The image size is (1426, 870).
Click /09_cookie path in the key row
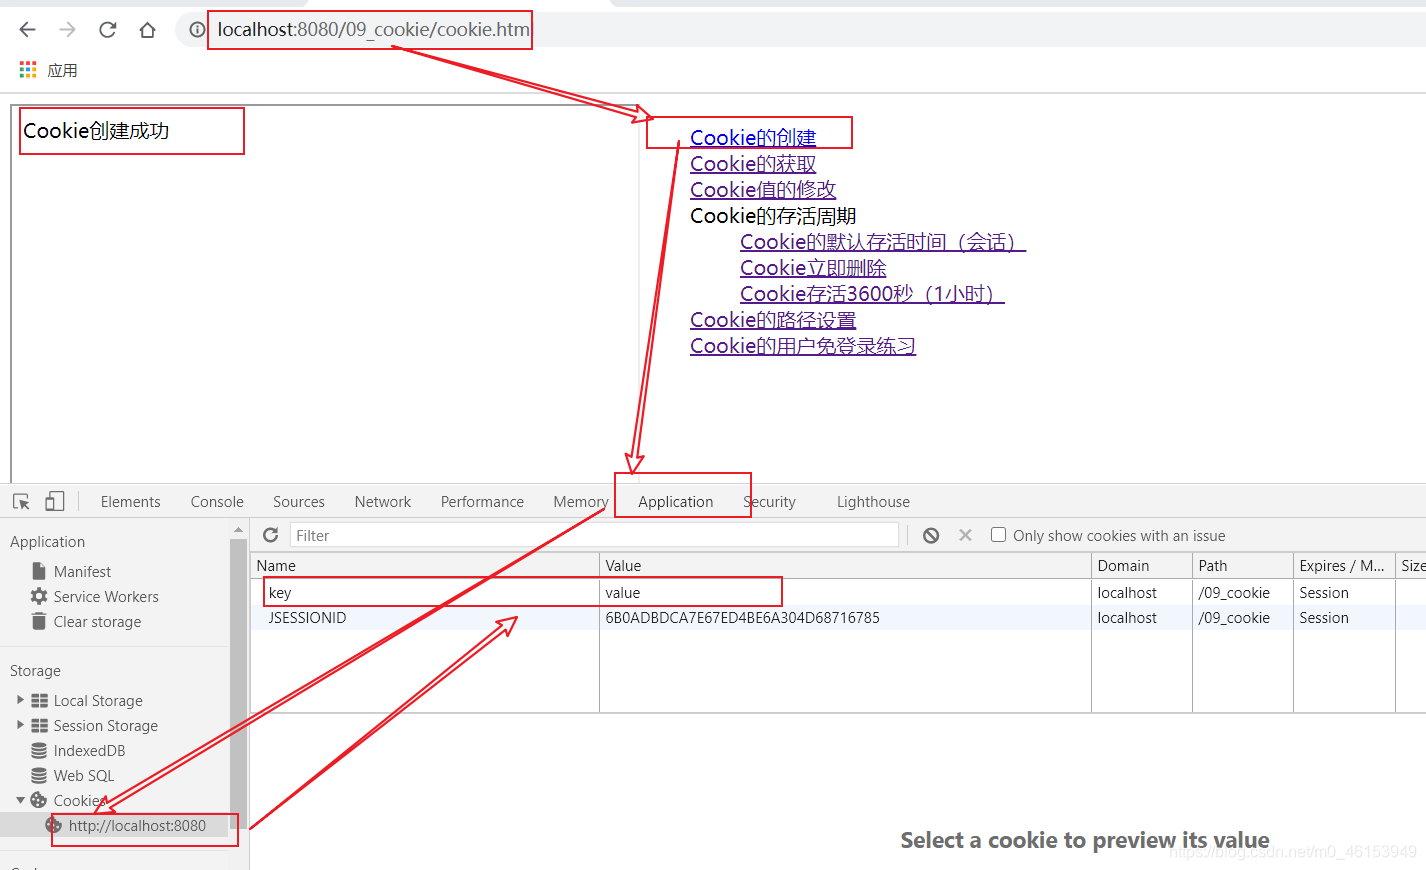coord(1234,592)
